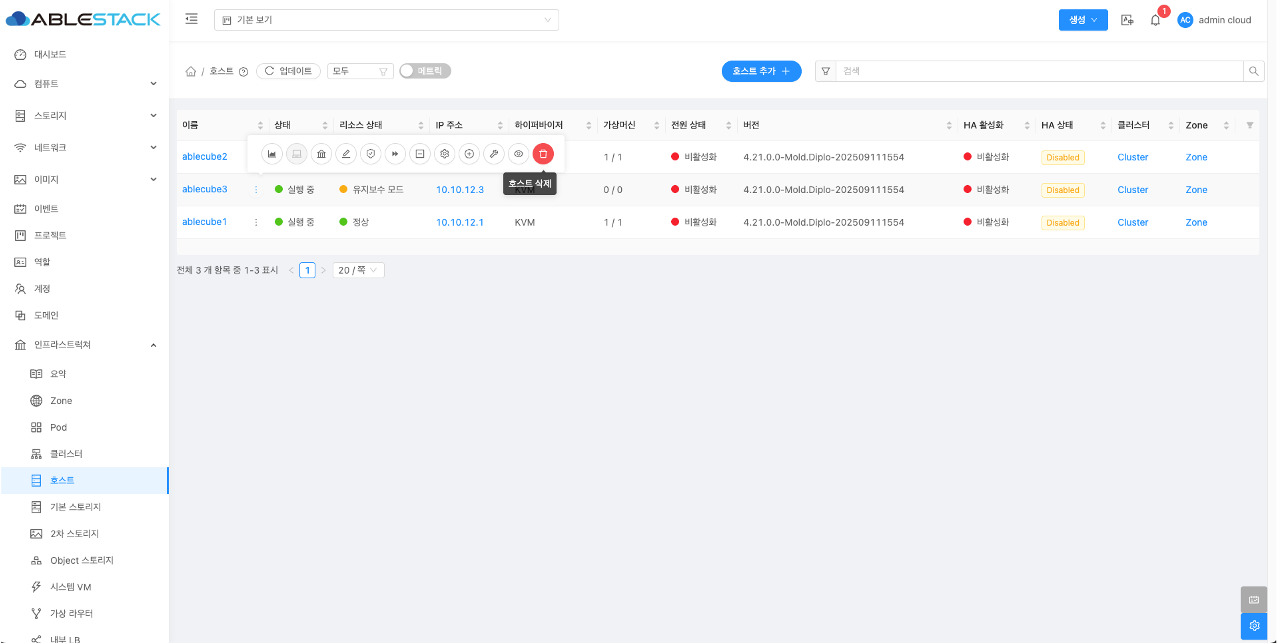
Task: Click the chart metrics icon in host actions
Action: tap(272, 154)
